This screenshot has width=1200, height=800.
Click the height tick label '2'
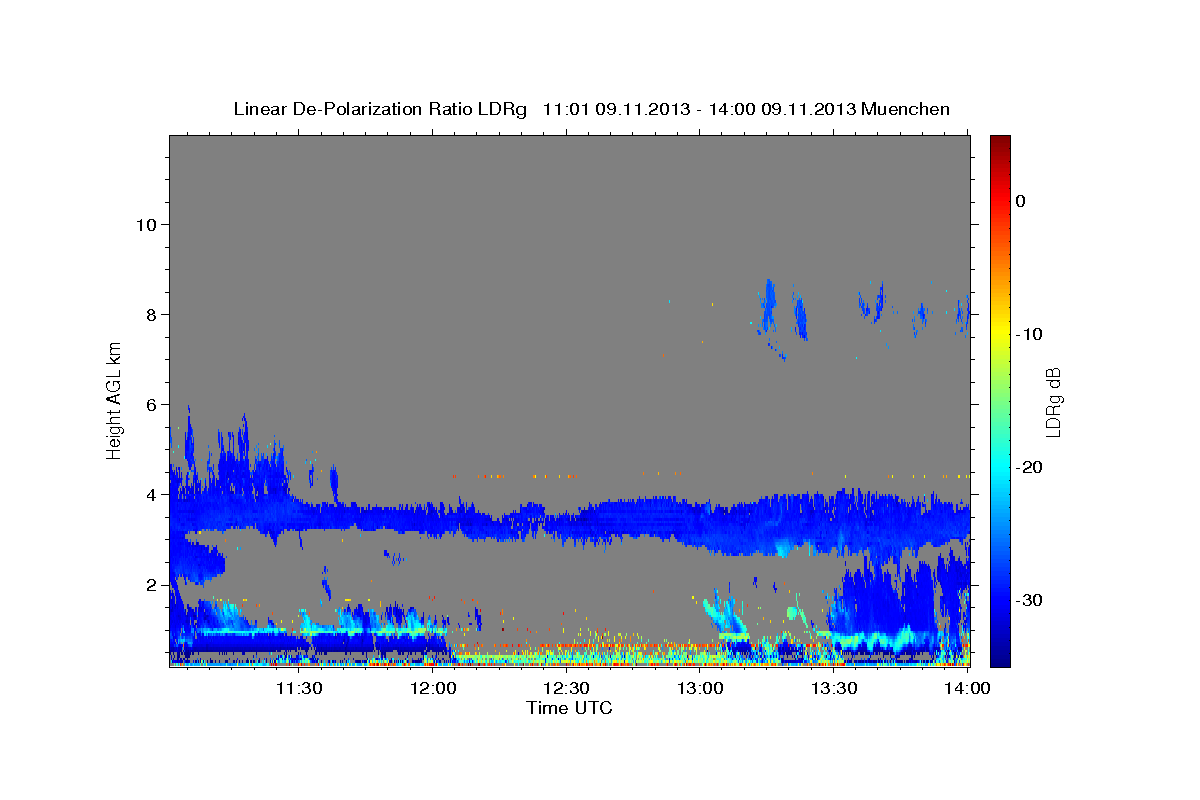[x=151, y=585]
